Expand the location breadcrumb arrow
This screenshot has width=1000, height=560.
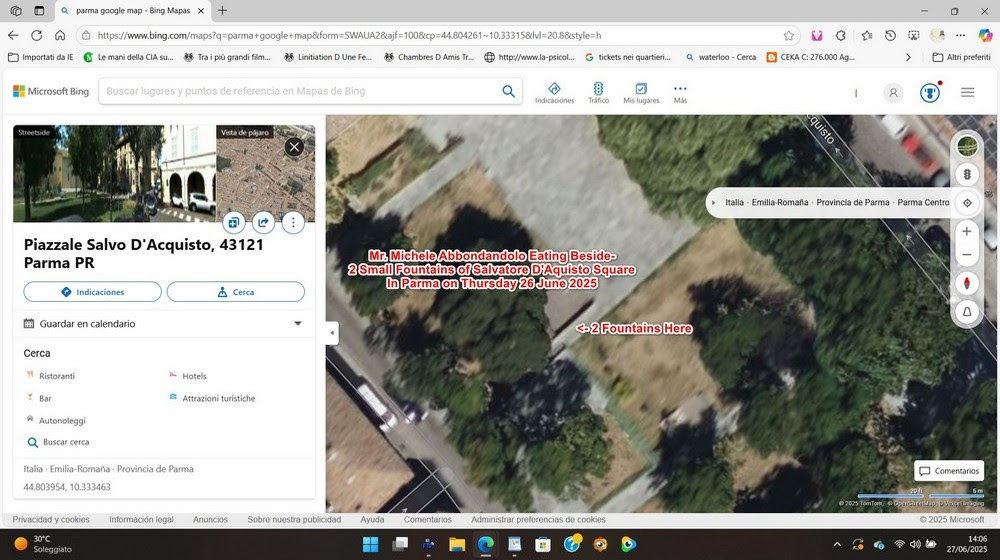[713, 203]
